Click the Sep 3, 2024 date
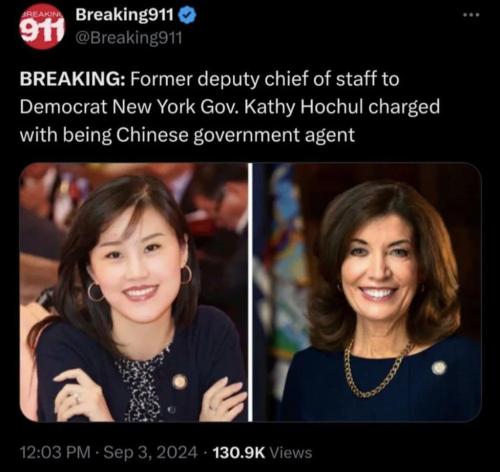 pos(151,453)
